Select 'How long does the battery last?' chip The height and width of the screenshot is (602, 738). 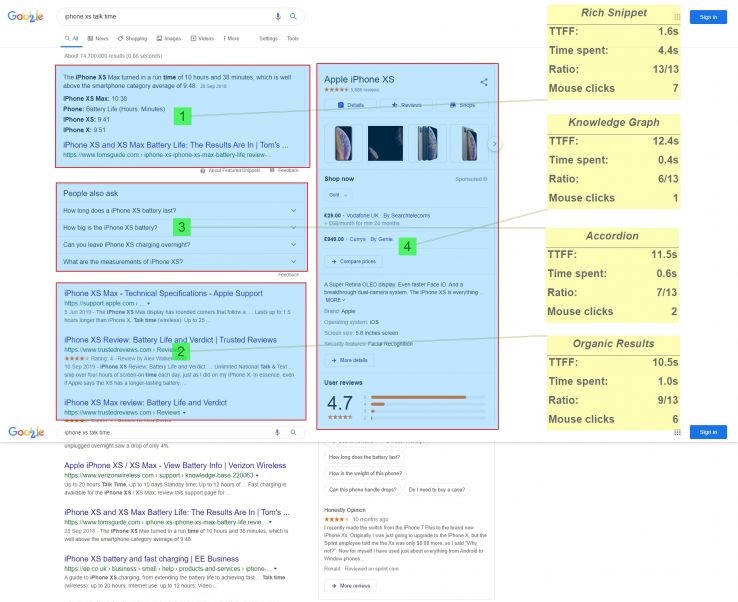(365, 457)
